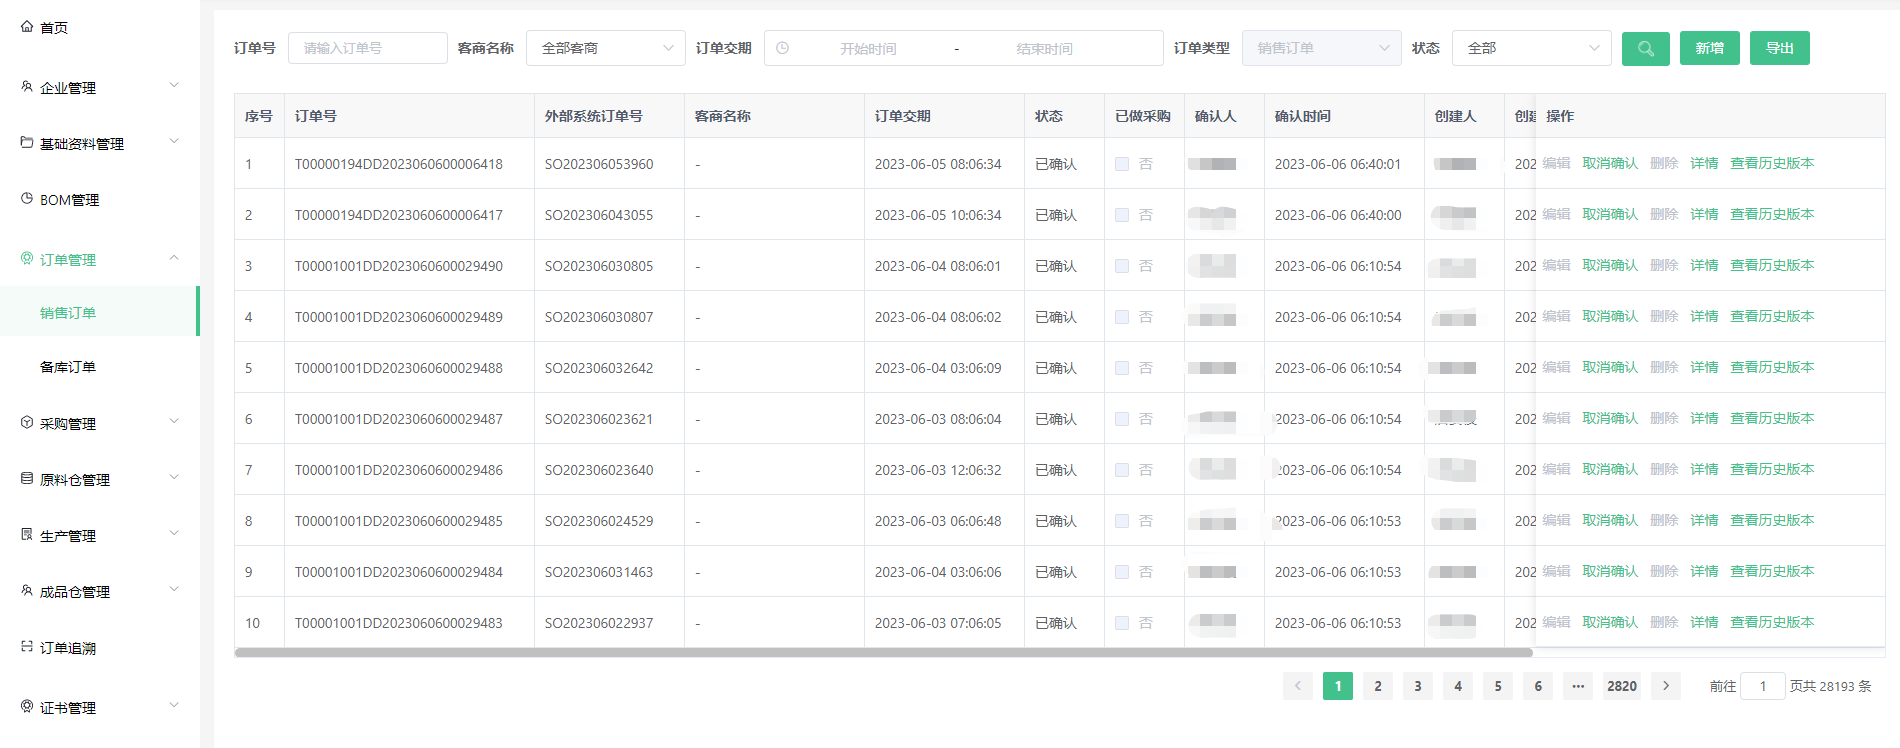Click the BOM管理 sidebar icon
Image resolution: width=1900 pixels, height=748 pixels.
[x=27, y=199]
